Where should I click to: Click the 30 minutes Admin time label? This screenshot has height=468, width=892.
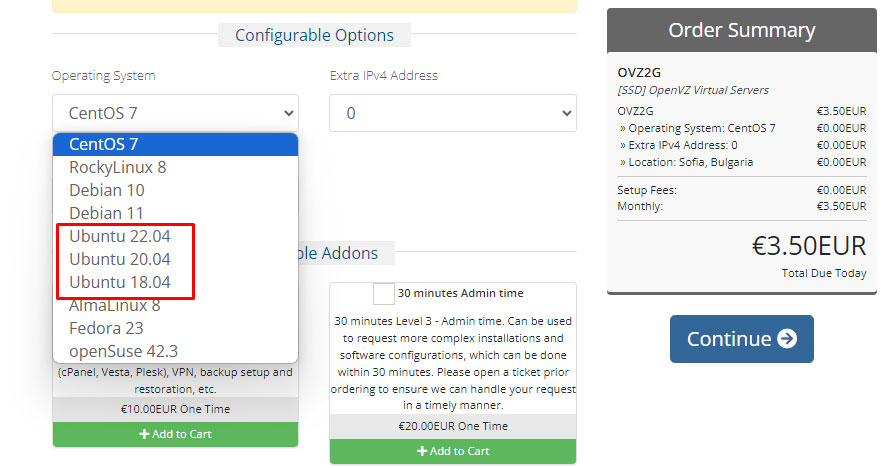tap(460, 293)
